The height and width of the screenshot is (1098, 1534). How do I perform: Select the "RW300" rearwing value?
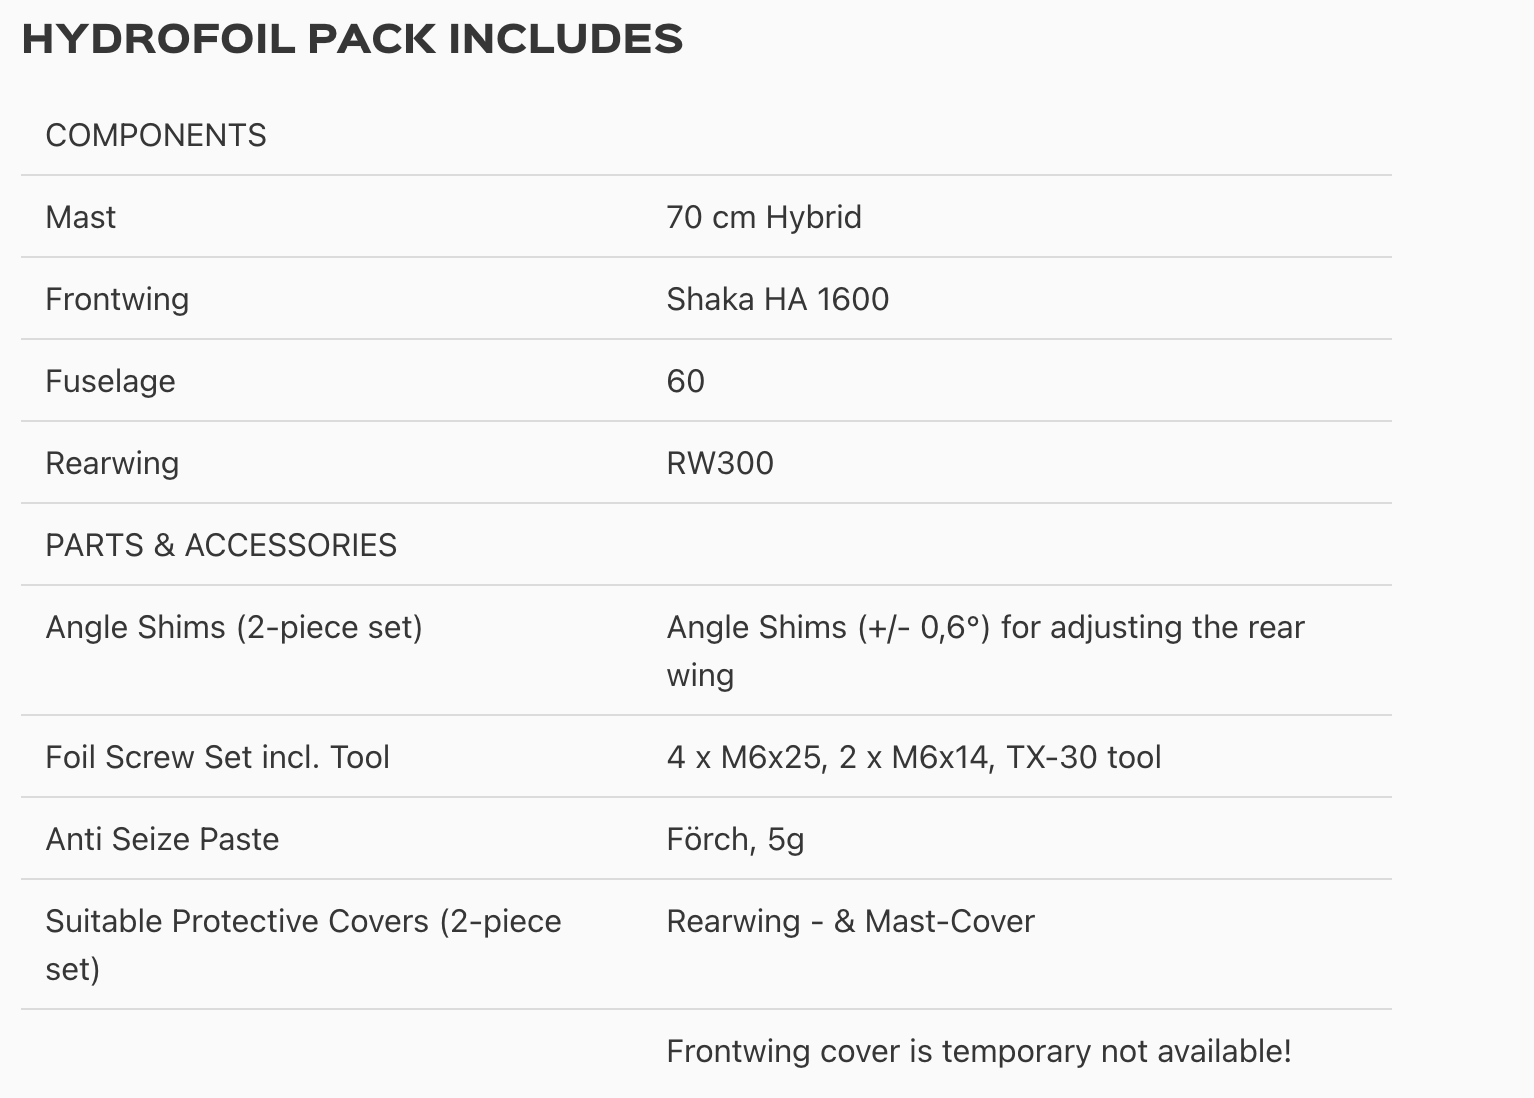coord(720,463)
